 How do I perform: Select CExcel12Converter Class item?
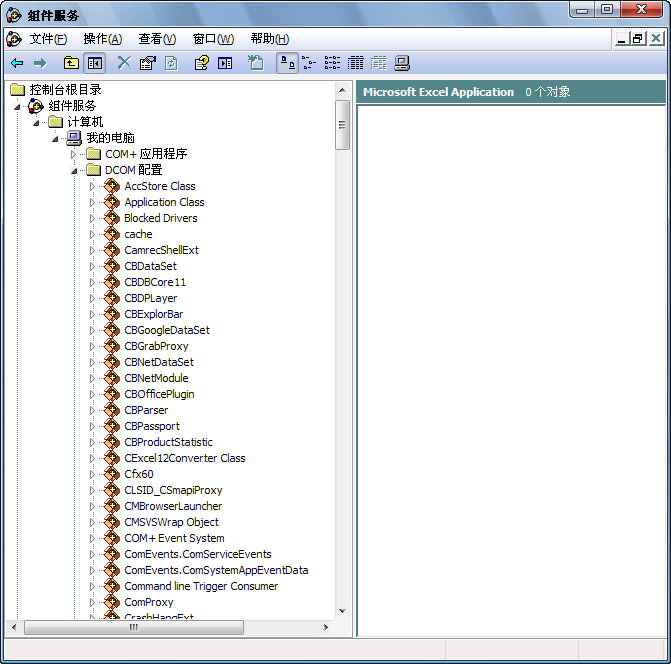click(x=185, y=458)
